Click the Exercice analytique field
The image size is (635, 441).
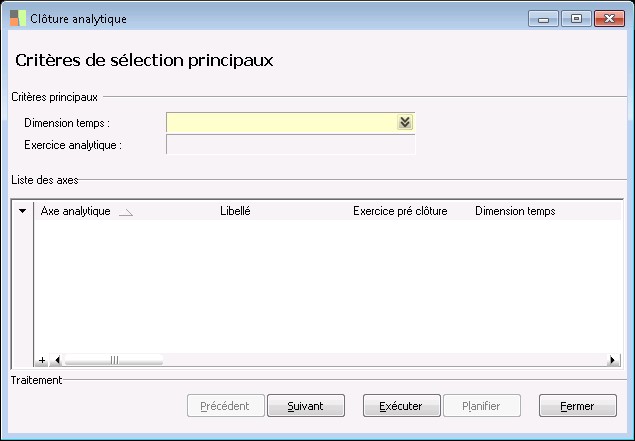point(290,146)
